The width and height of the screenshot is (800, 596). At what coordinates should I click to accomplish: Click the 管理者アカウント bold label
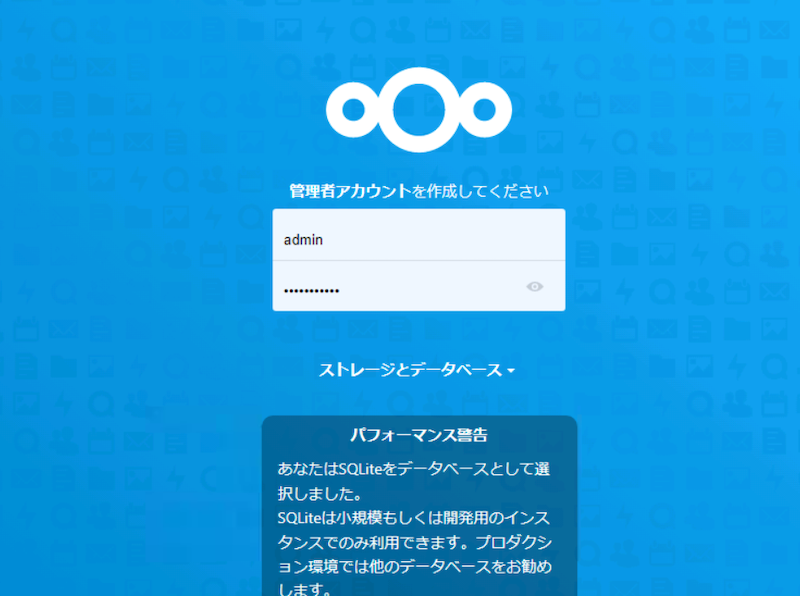coord(350,191)
